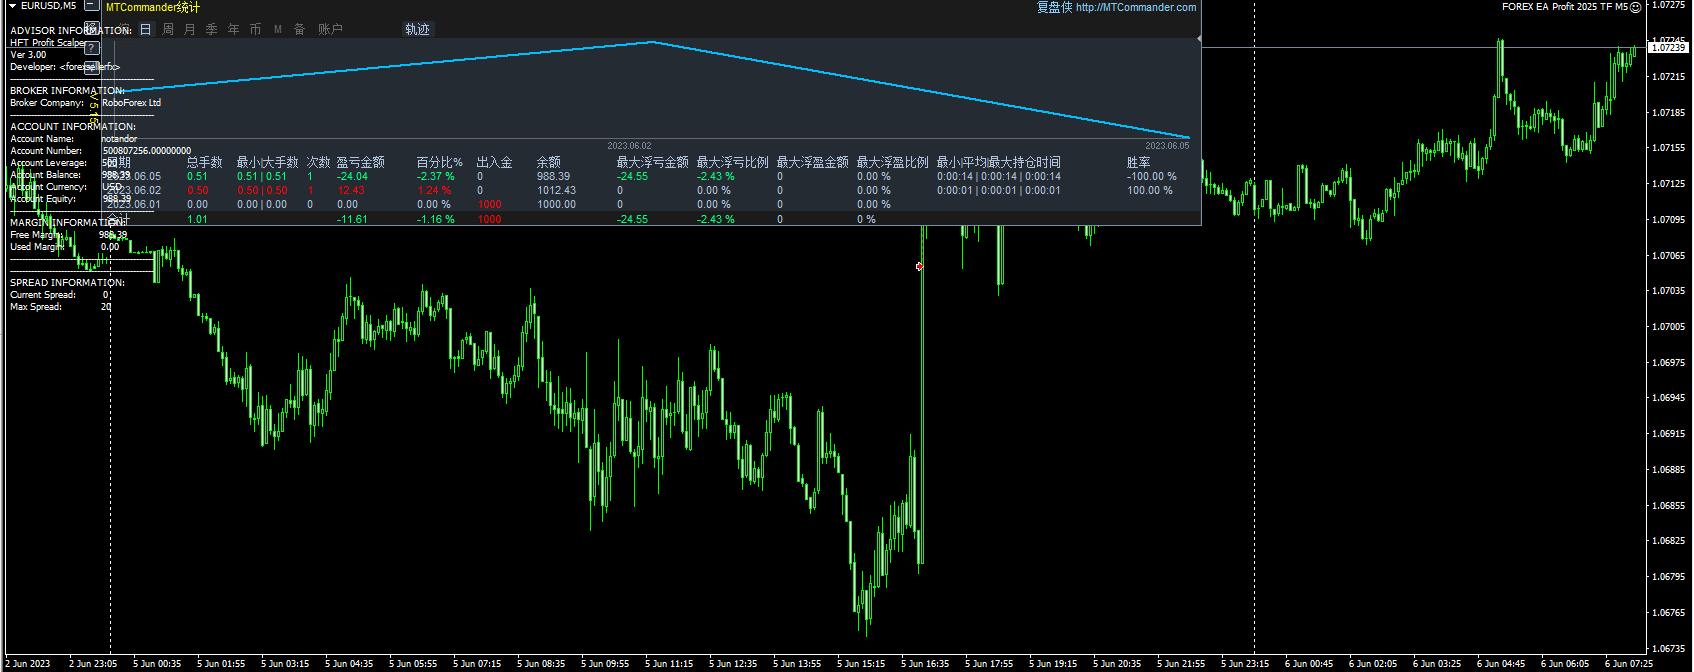The width and height of the screenshot is (1694, 672).
Task: Select the 备 tab in the statistics panel
Action: pyautogui.click(x=300, y=29)
